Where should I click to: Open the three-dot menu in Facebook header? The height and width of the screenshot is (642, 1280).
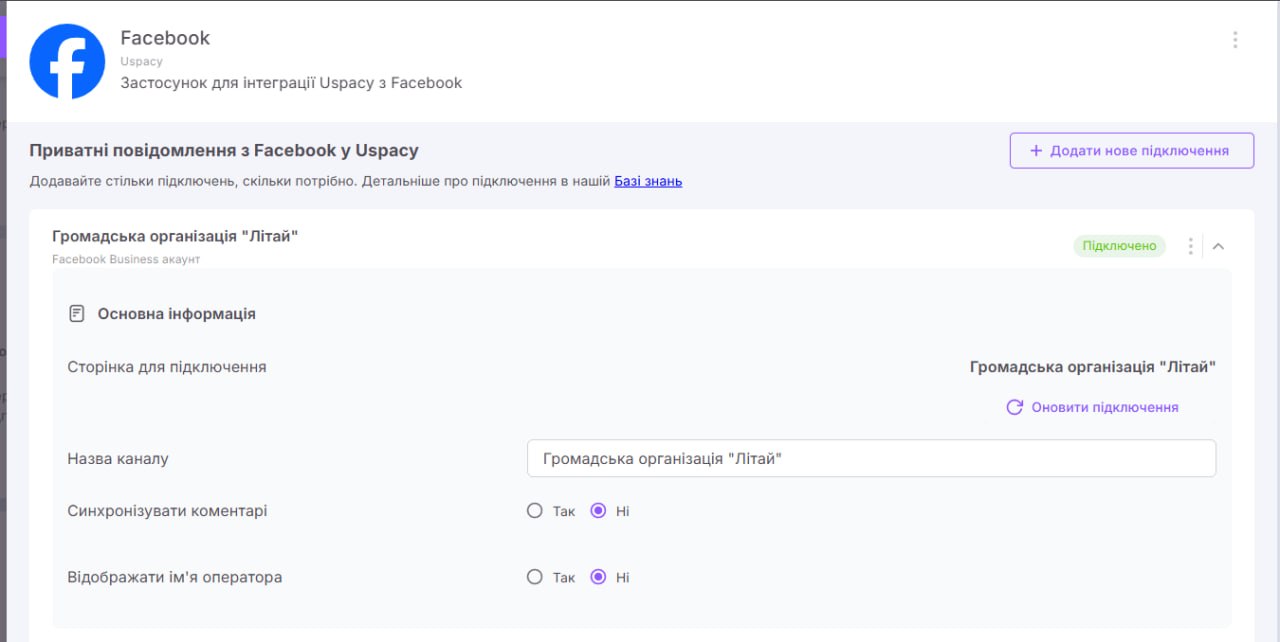pos(1235,40)
